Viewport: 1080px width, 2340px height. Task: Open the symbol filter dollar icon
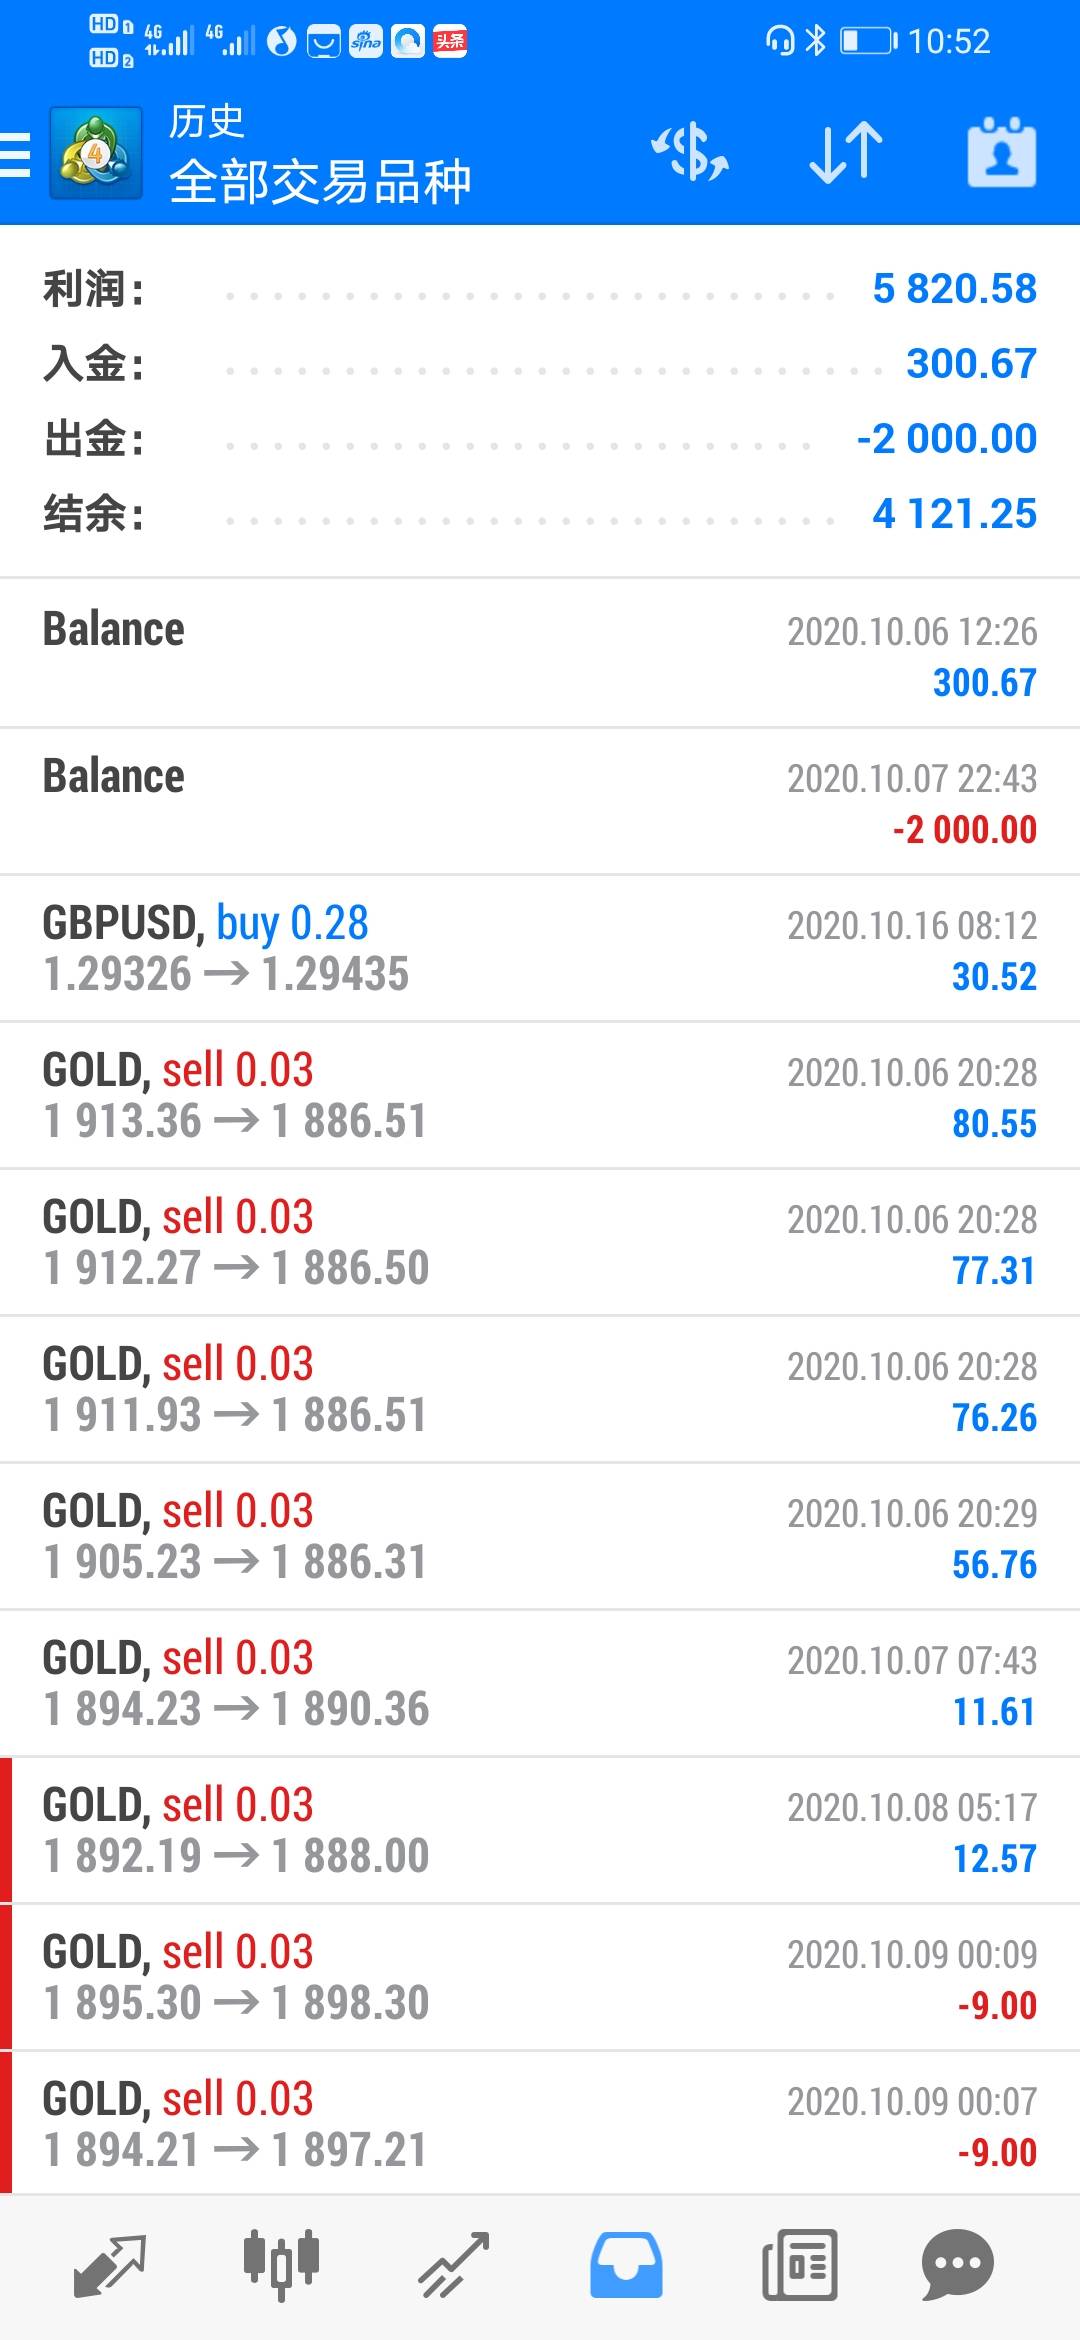coord(690,153)
